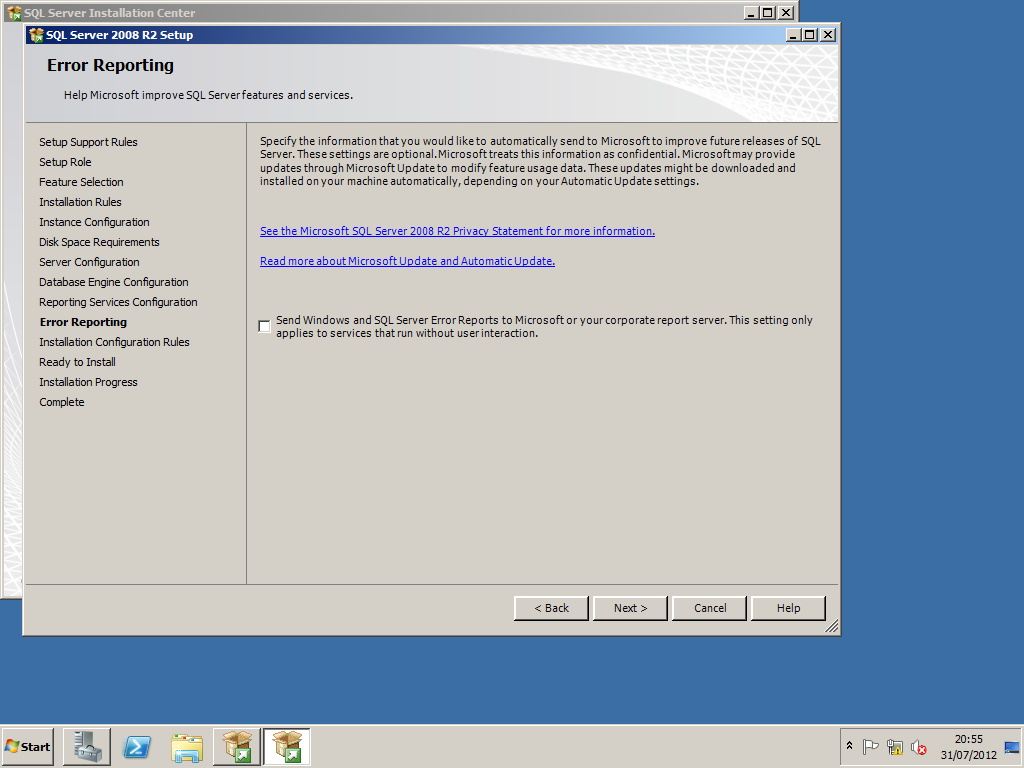Select Database Engine Configuration step
The width and height of the screenshot is (1024, 768).
coord(114,282)
